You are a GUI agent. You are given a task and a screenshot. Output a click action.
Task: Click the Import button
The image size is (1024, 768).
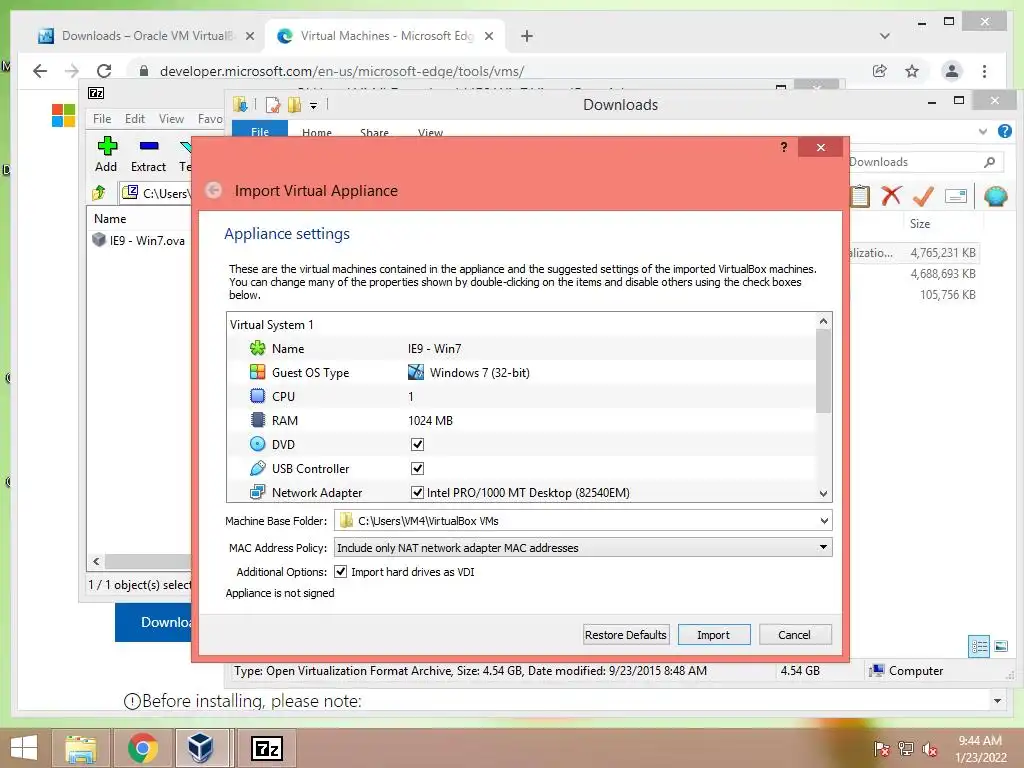[x=713, y=634]
